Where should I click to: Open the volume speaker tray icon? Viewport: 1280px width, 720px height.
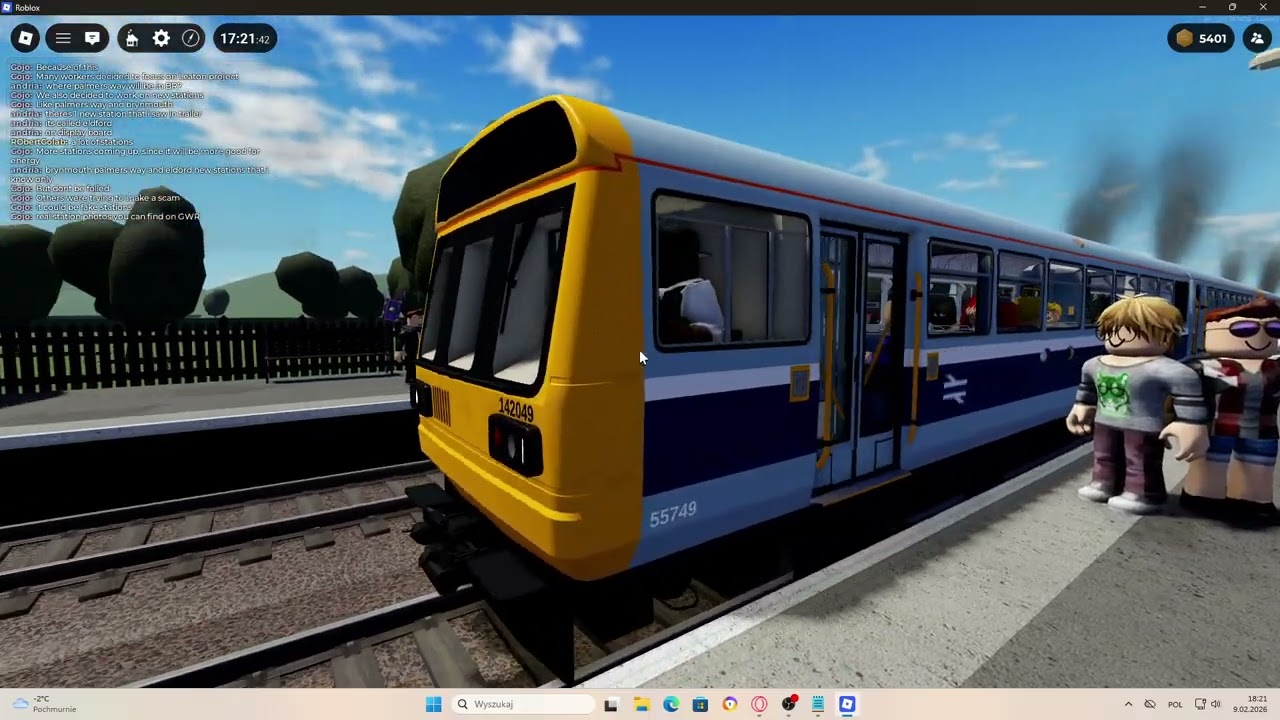(1216, 704)
